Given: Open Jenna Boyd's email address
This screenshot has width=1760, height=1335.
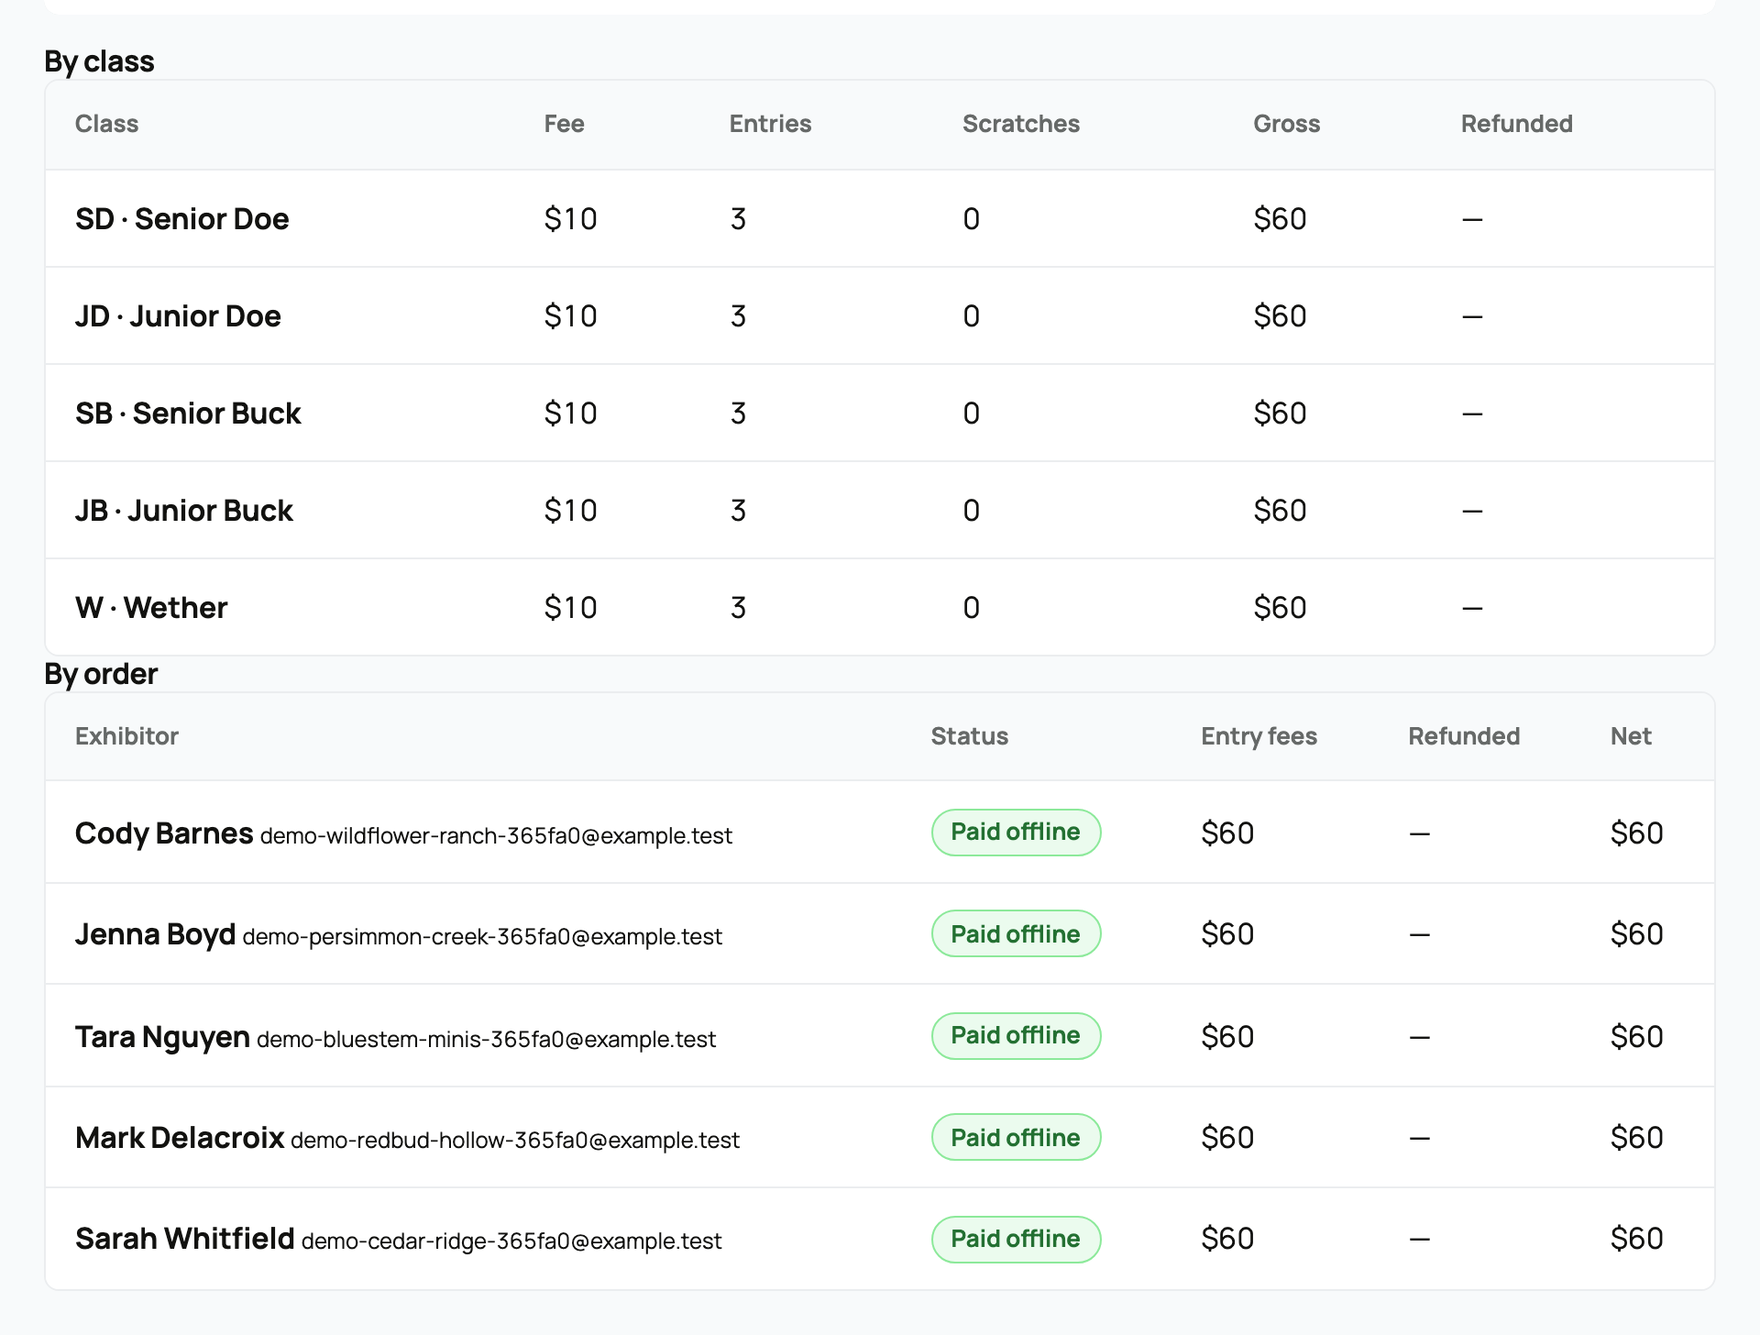Looking at the screenshot, I should (x=482, y=937).
